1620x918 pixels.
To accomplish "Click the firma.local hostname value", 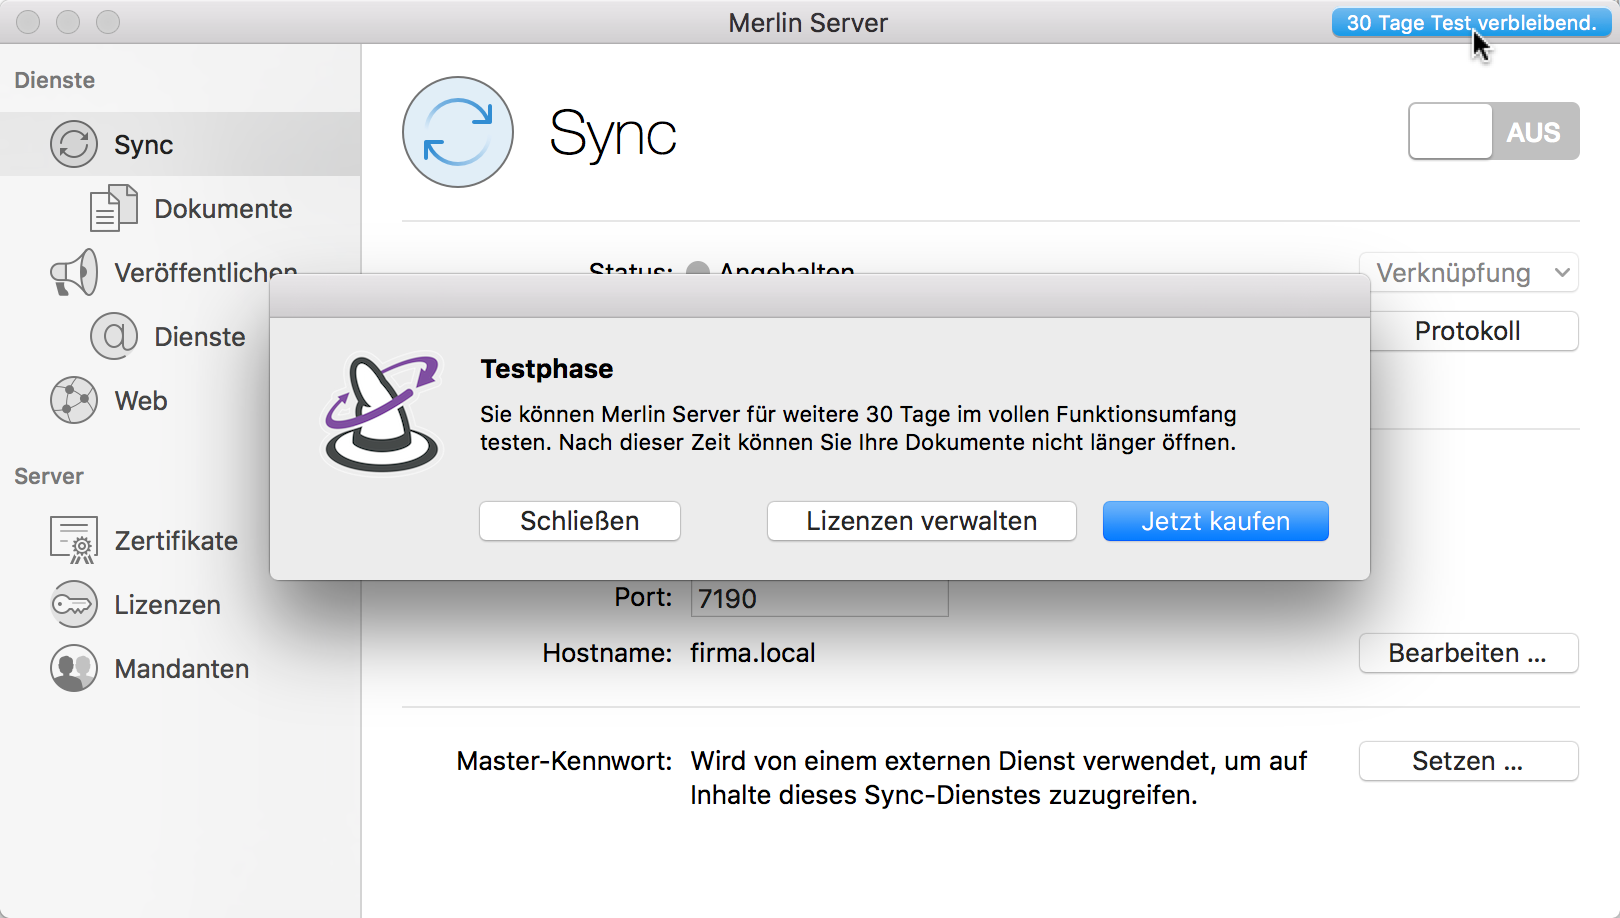I will click(753, 653).
